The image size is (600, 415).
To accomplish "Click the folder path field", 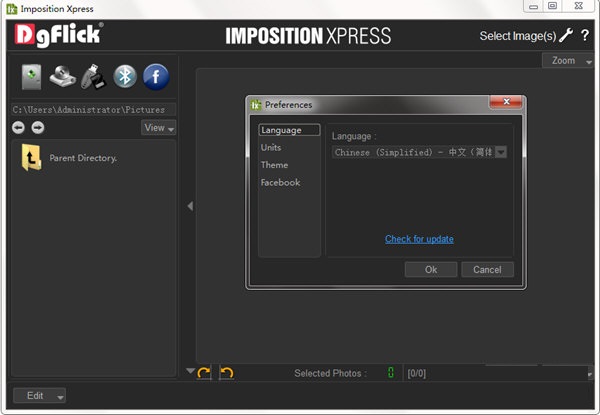I will [93, 110].
